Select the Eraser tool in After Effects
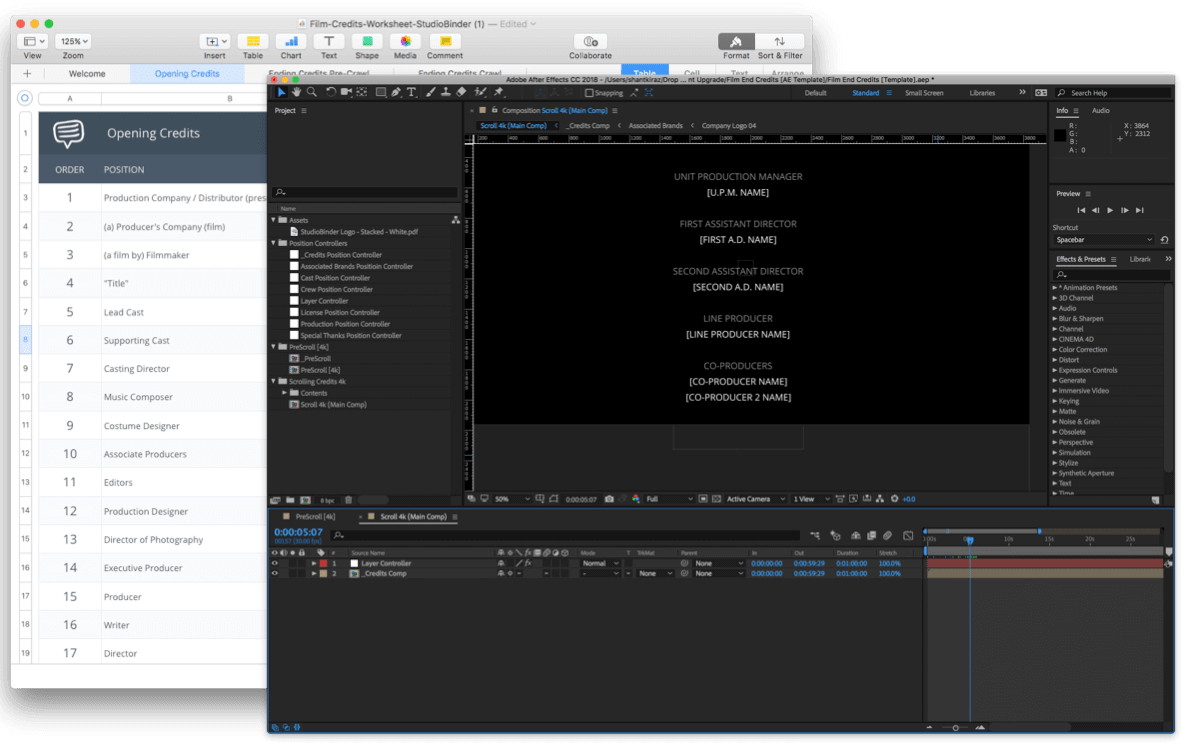1184x745 pixels. pos(461,92)
